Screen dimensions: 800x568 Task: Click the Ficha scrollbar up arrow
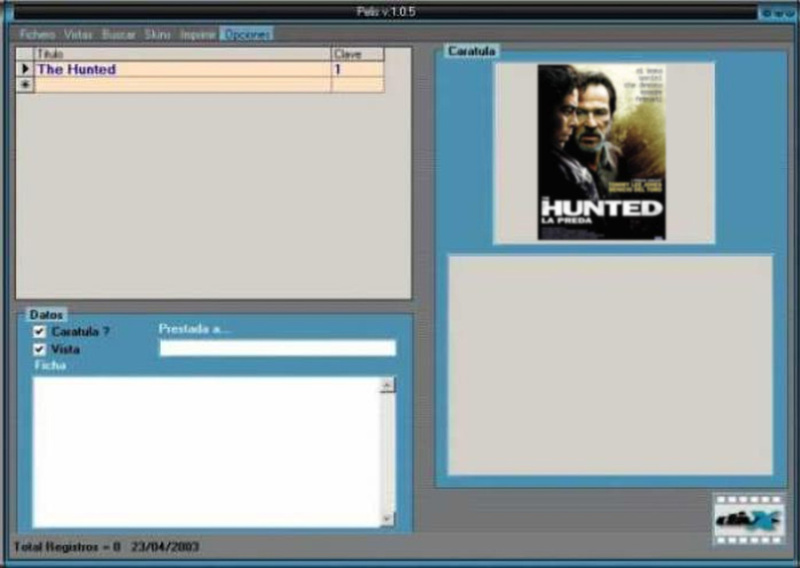(387, 385)
